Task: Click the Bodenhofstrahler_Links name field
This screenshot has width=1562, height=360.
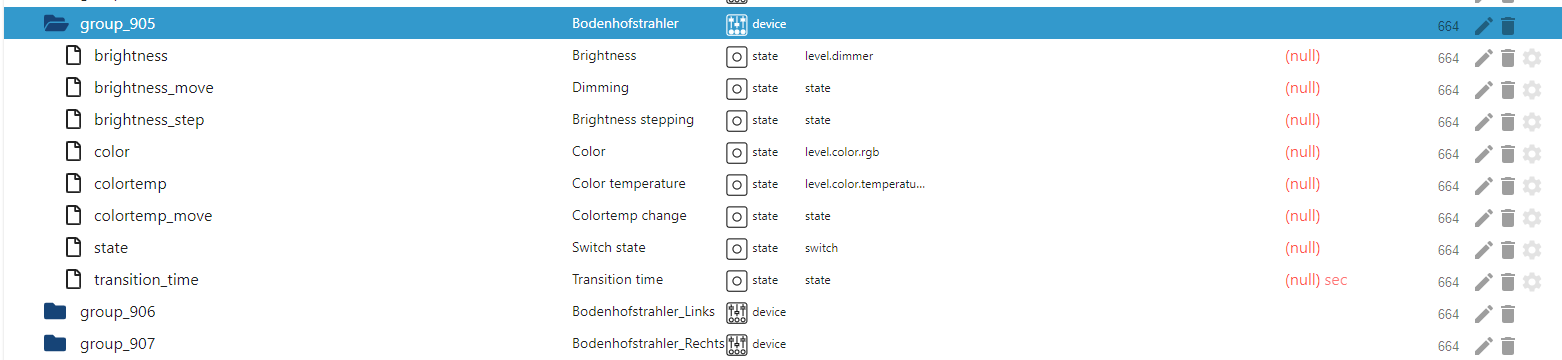Action: click(644, 312)
